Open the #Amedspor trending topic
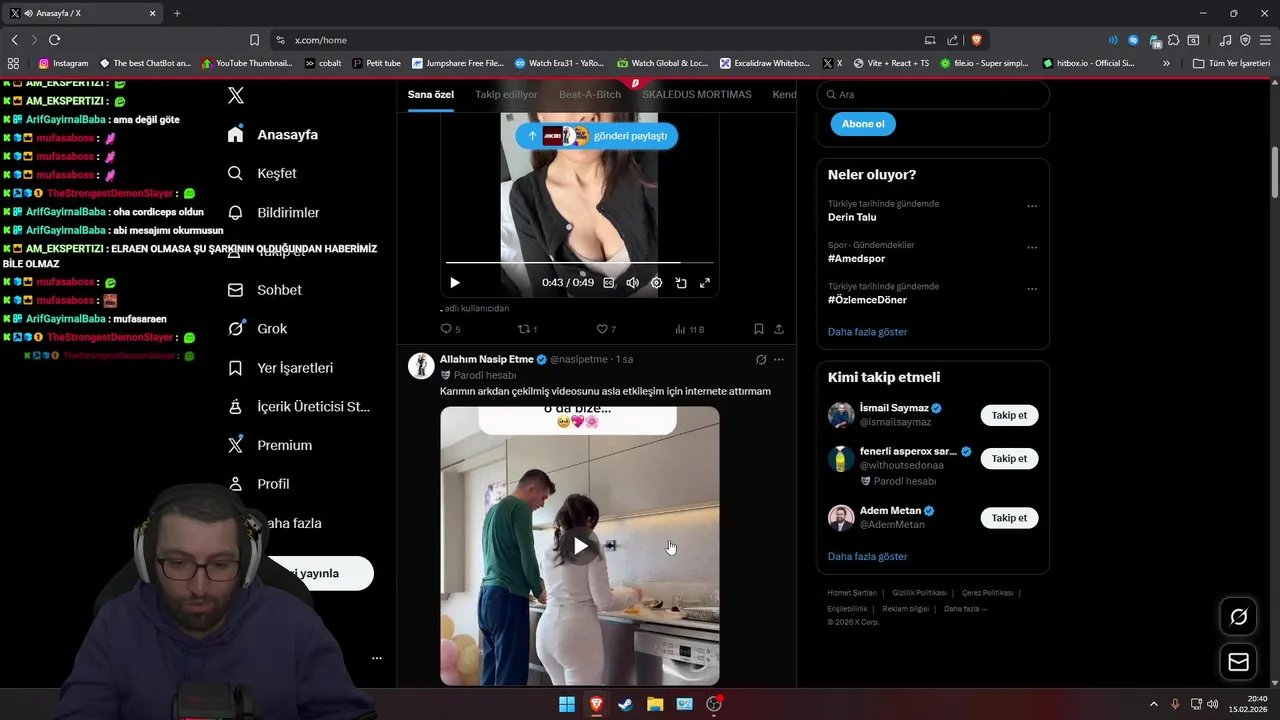 (x=856, y=258)
